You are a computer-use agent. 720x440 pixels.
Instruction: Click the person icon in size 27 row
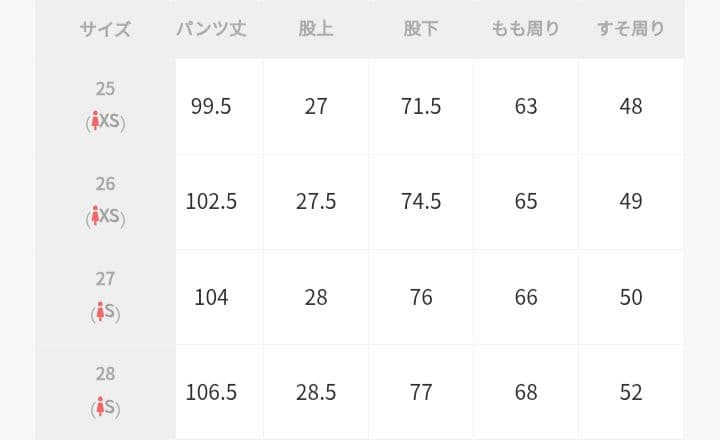tap(98, 313)
